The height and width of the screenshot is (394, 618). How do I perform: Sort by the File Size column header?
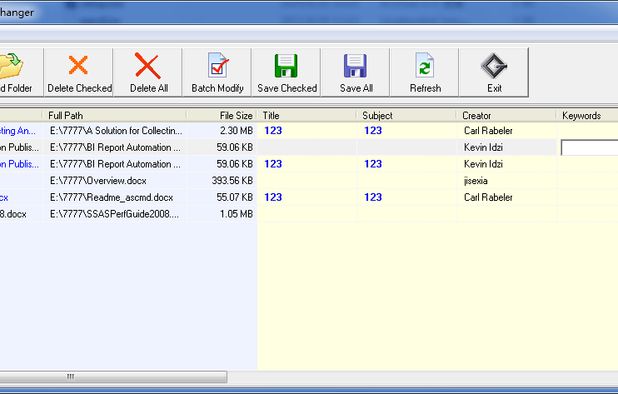222,115
